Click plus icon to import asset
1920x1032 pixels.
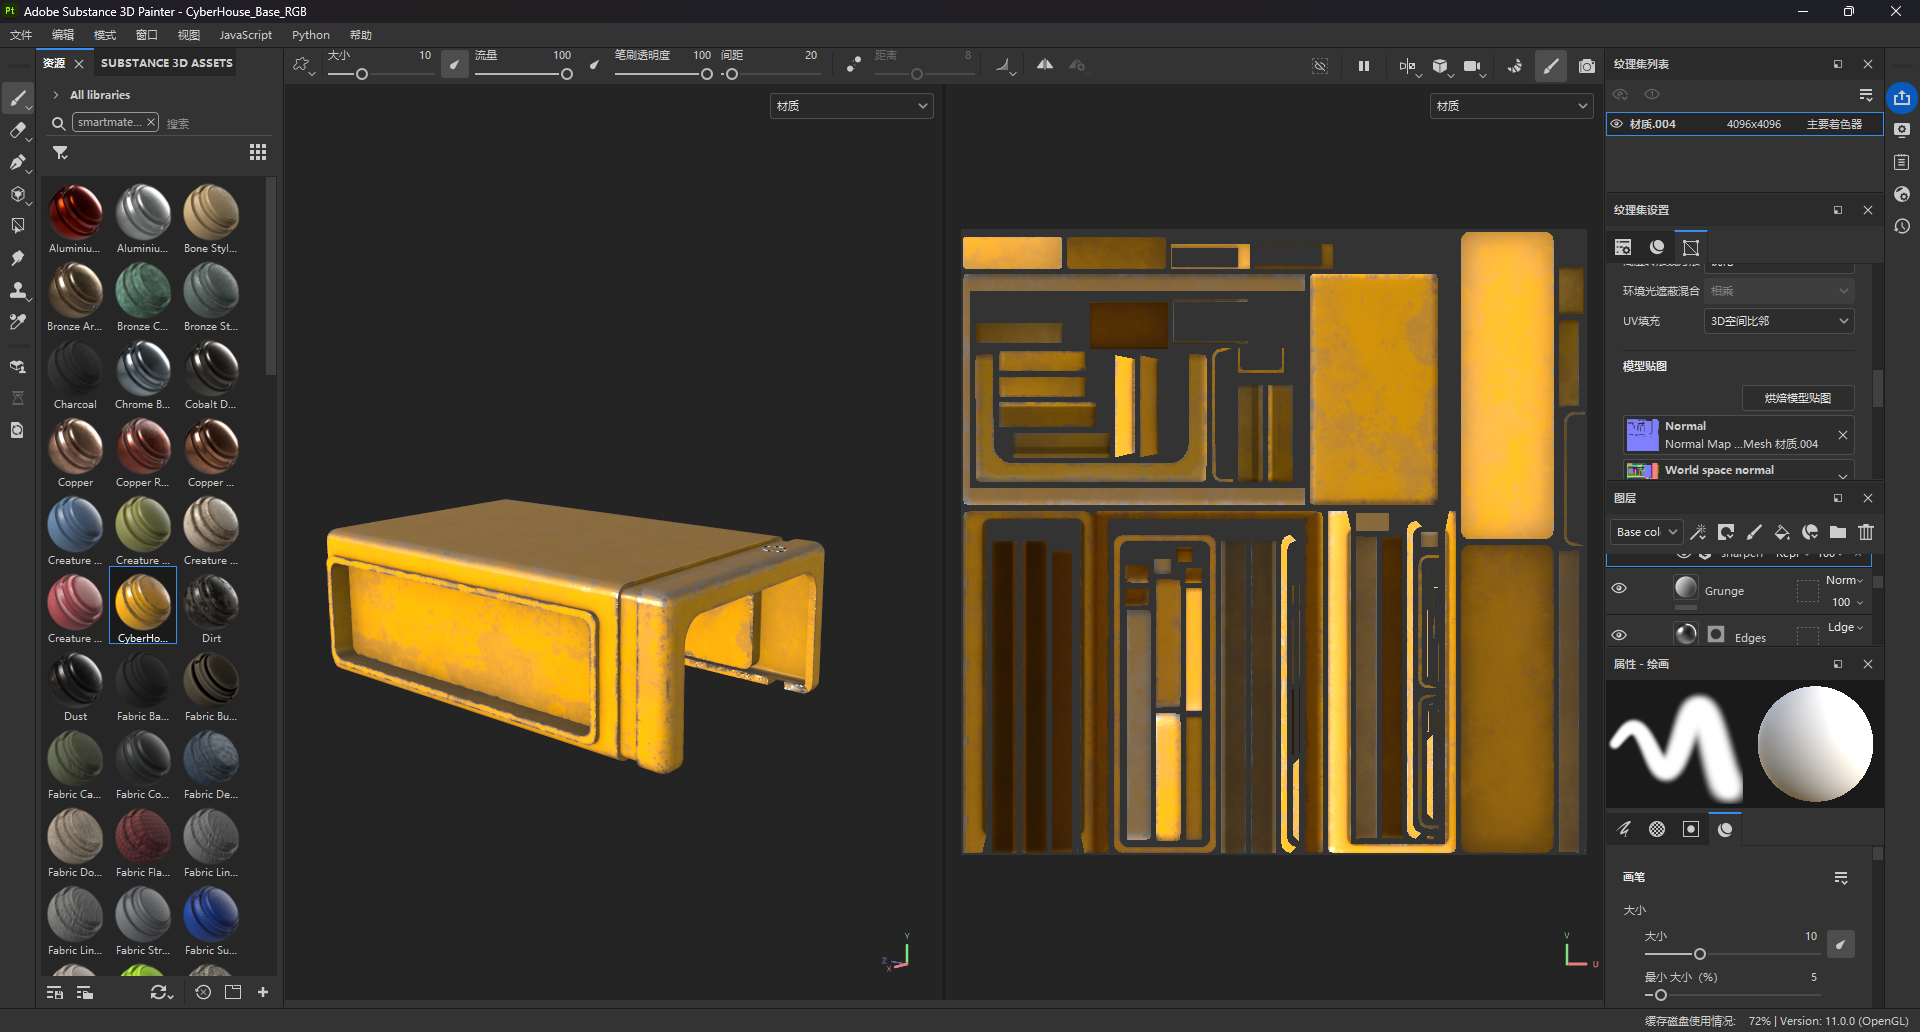coord(263,992)
